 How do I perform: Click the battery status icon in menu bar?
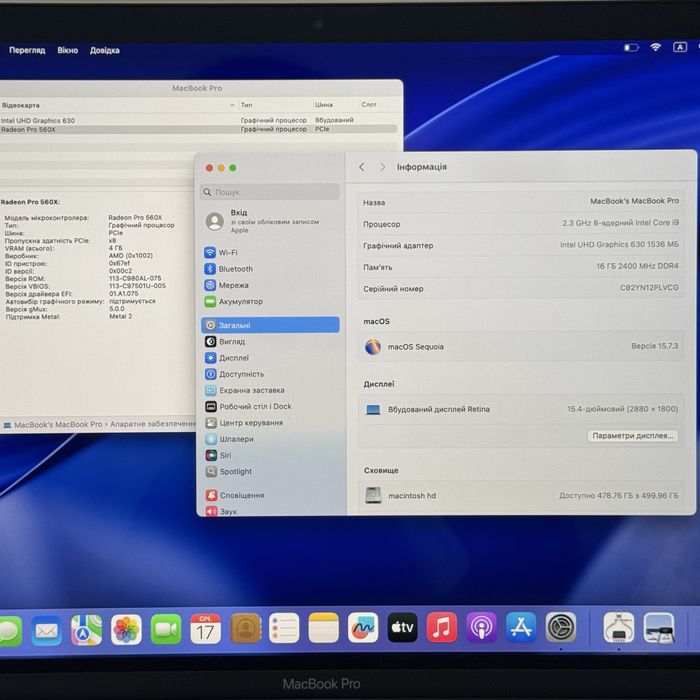pyautogui.click(x=631, y=47)
